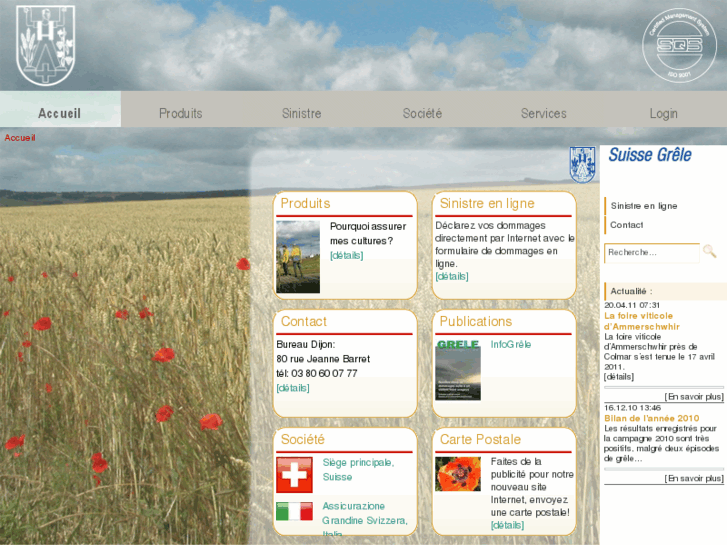Click the date 20.04.11 07:31
The height and width of the screenshot is (545, 727).
[632, 305]
